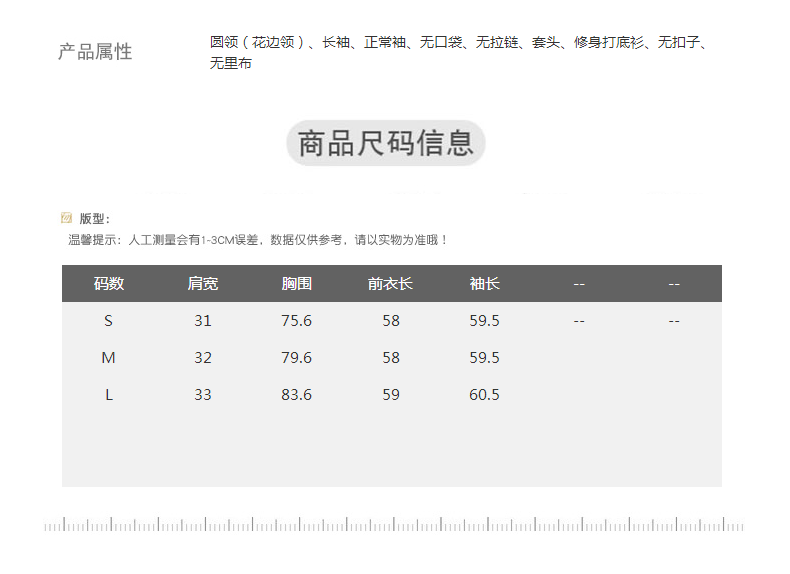The width and height of the screenshot is (790, 574).
Task: Select the 60.5 sleeve length value
Action: point(485,395)
